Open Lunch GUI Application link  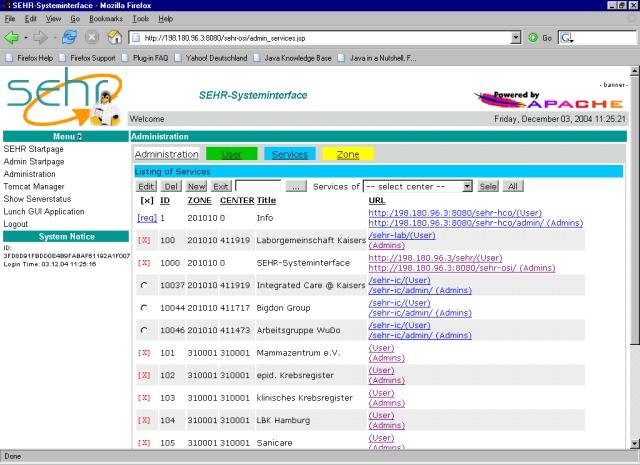pos(44,211)
